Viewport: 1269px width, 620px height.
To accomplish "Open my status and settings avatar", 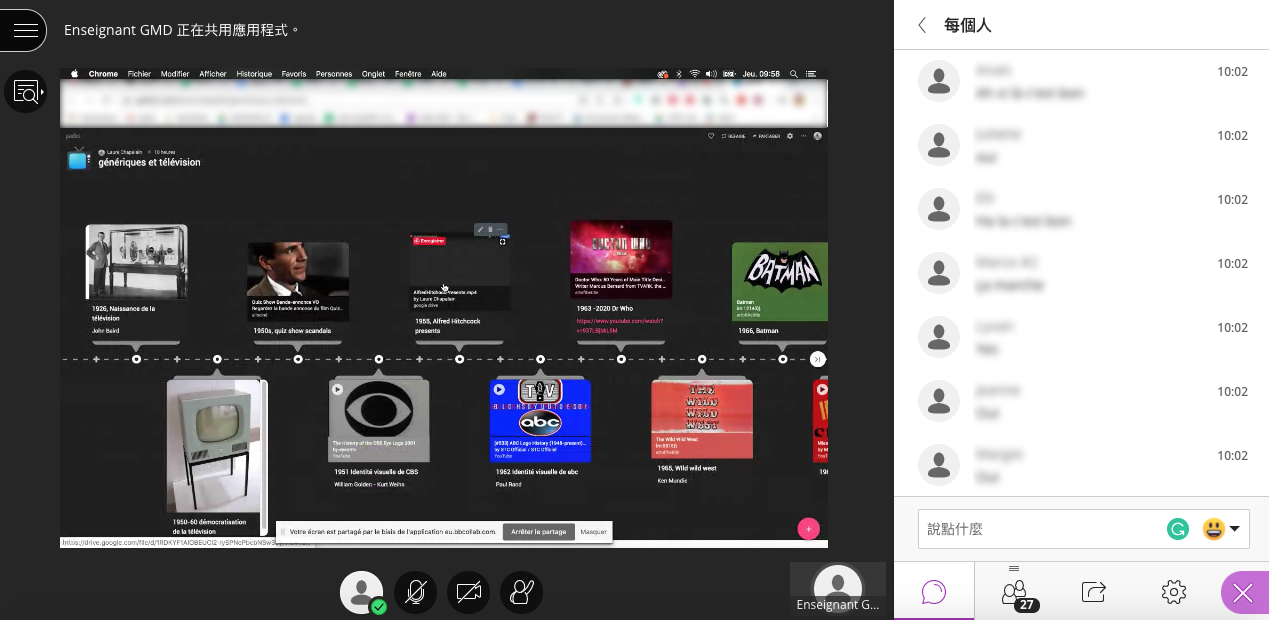I will coord(362,592).
